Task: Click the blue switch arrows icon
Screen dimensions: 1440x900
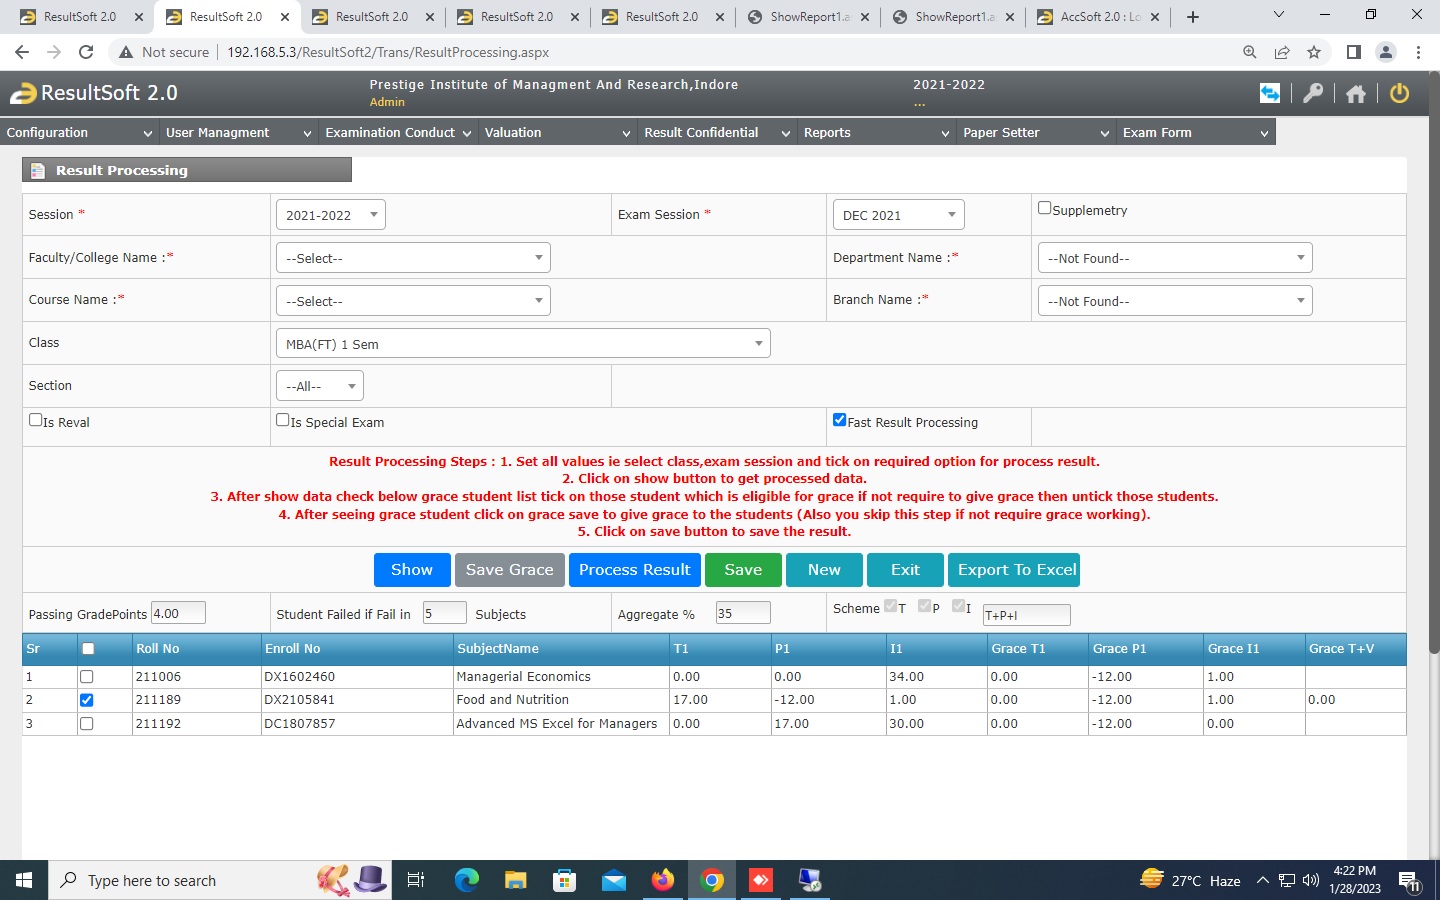Action: pos(1269,93)
